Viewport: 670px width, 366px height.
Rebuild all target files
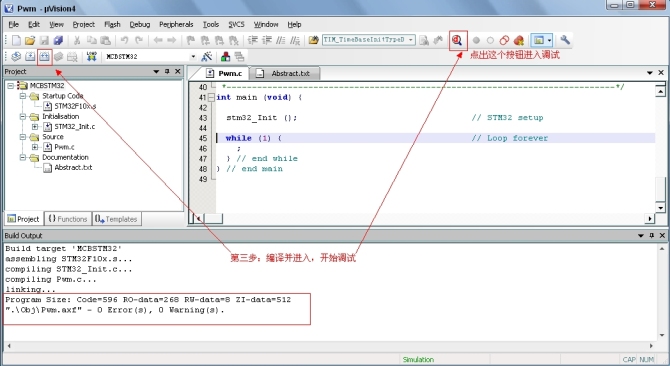44,56
